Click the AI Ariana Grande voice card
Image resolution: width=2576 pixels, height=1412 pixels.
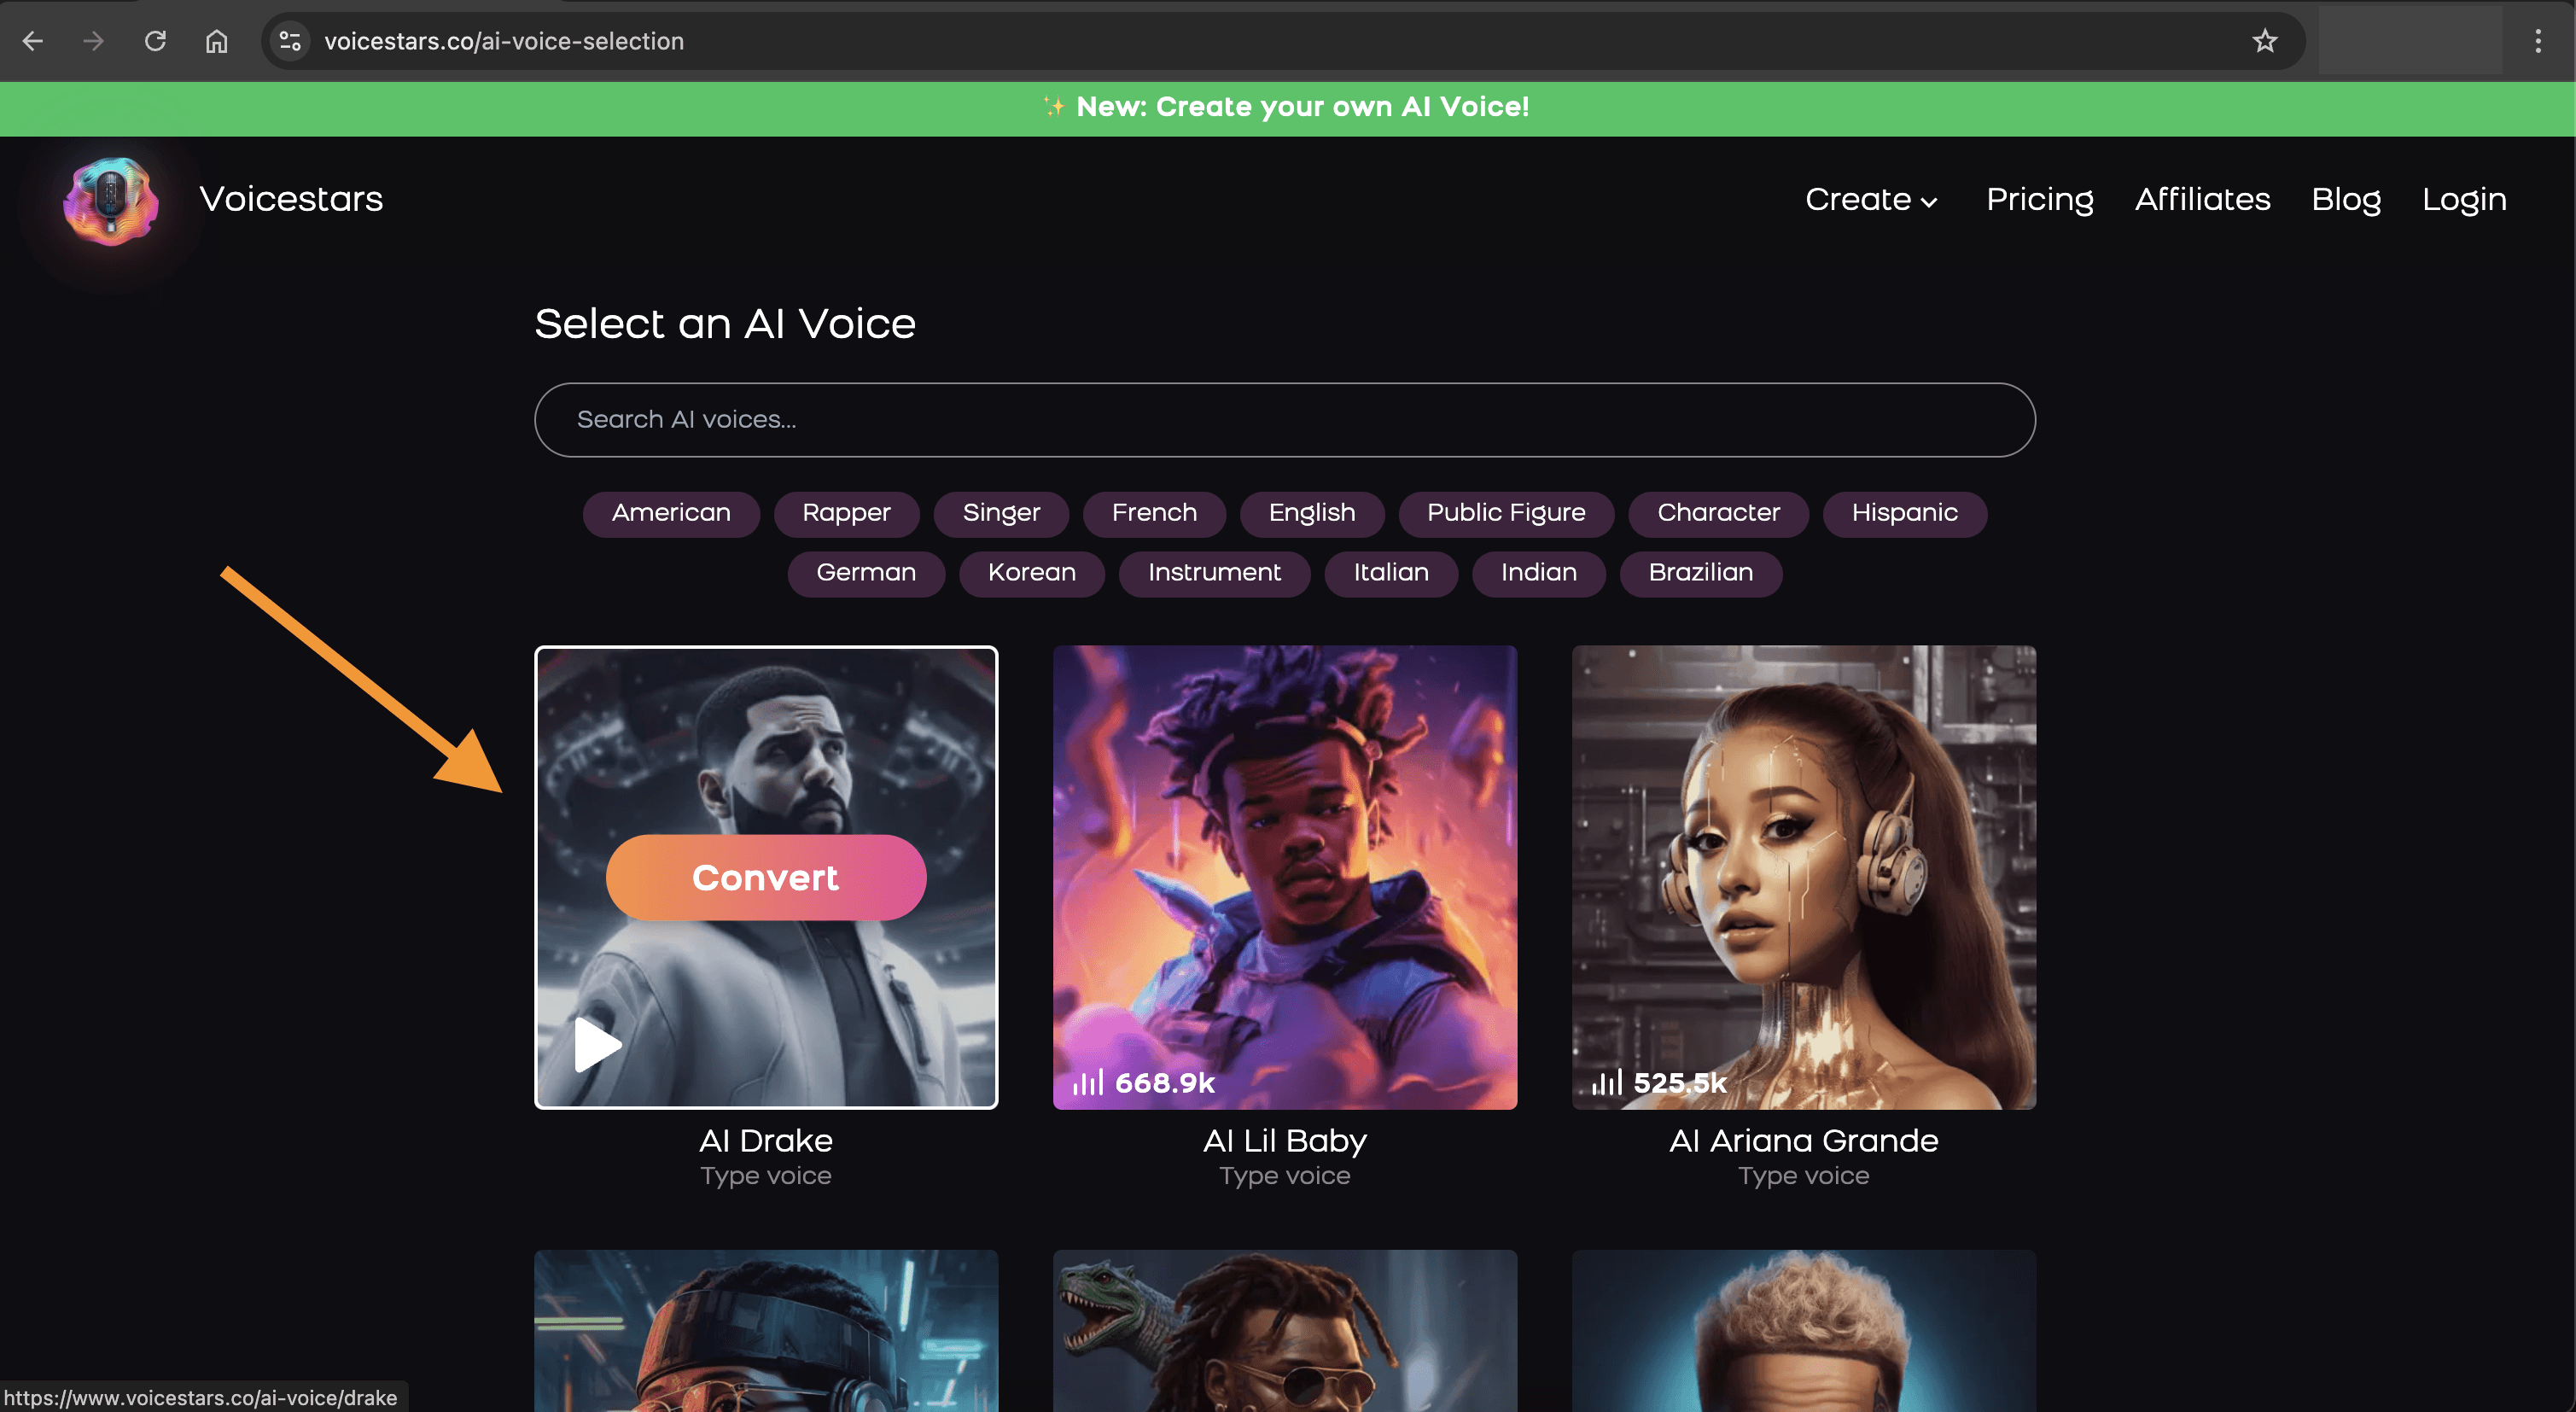click(1803, 877)
